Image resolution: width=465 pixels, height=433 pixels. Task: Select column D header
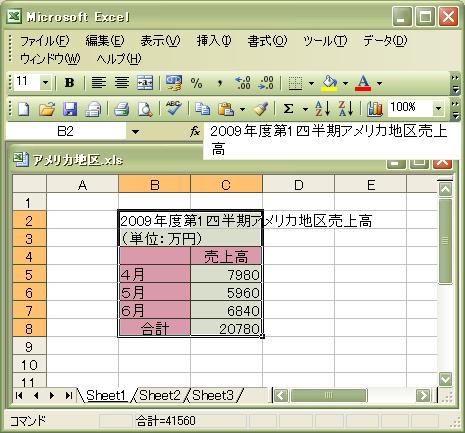[298, 184]
